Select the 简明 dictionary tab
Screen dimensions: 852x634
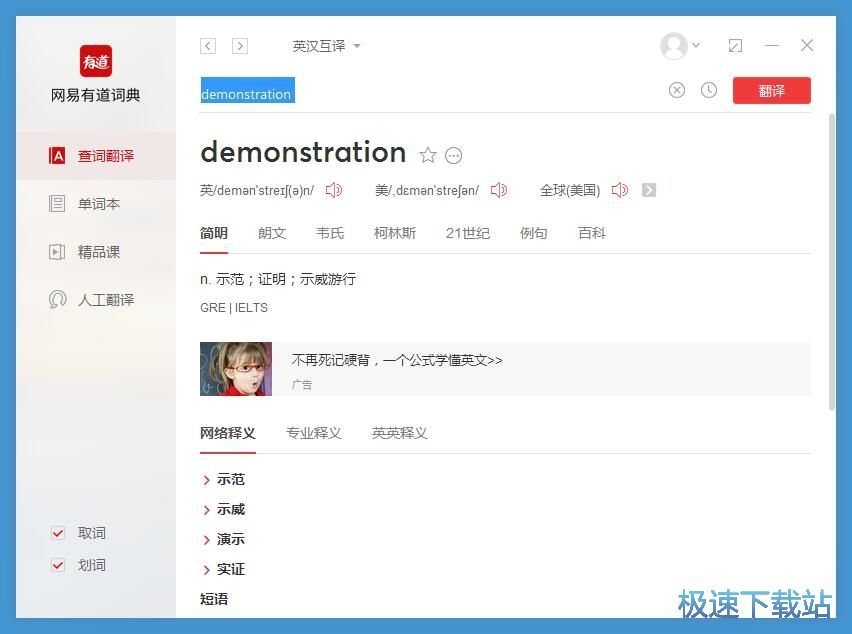coord(214,234)
